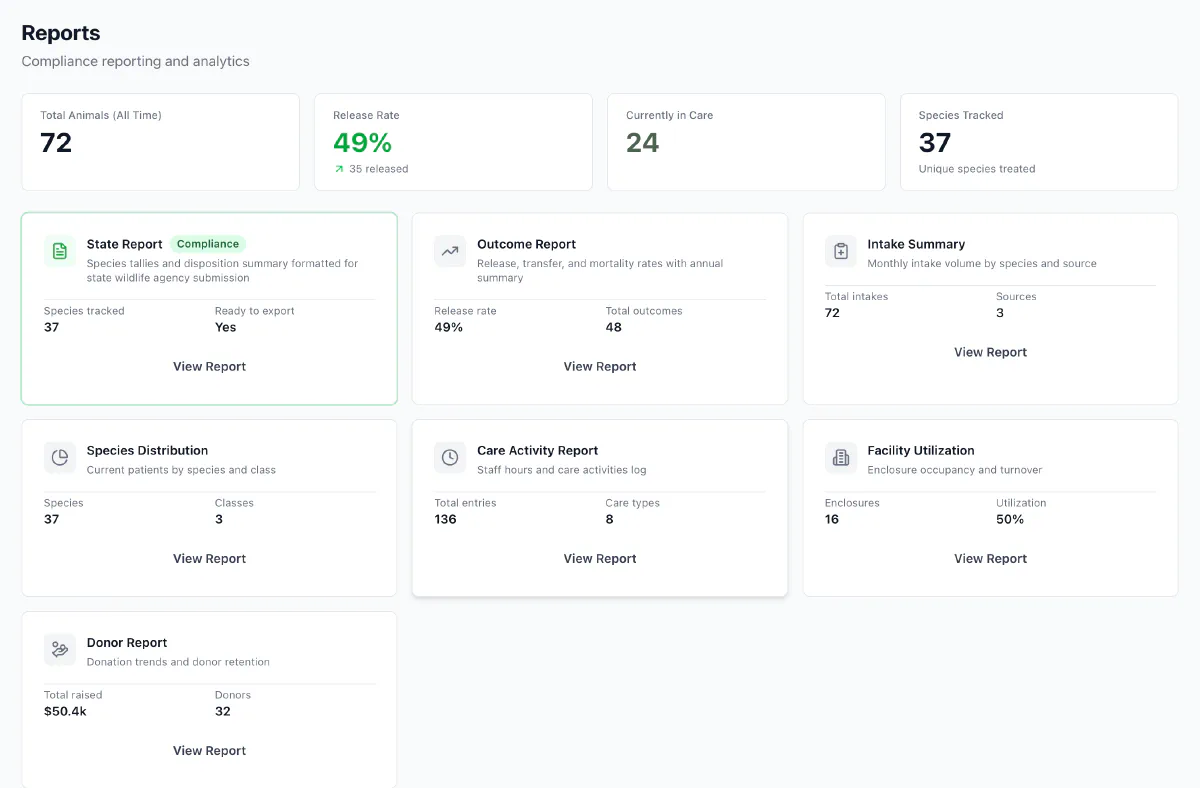The height and width of the screenshot is (788, 1200).
Task: Click the Species Distribution pie chart icon
Action: tap(60, 457)
